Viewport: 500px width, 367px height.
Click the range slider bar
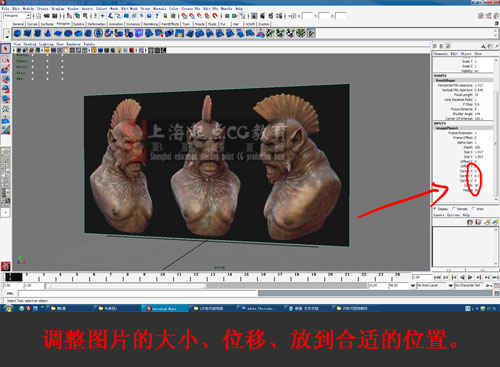[x=127, y=286]
